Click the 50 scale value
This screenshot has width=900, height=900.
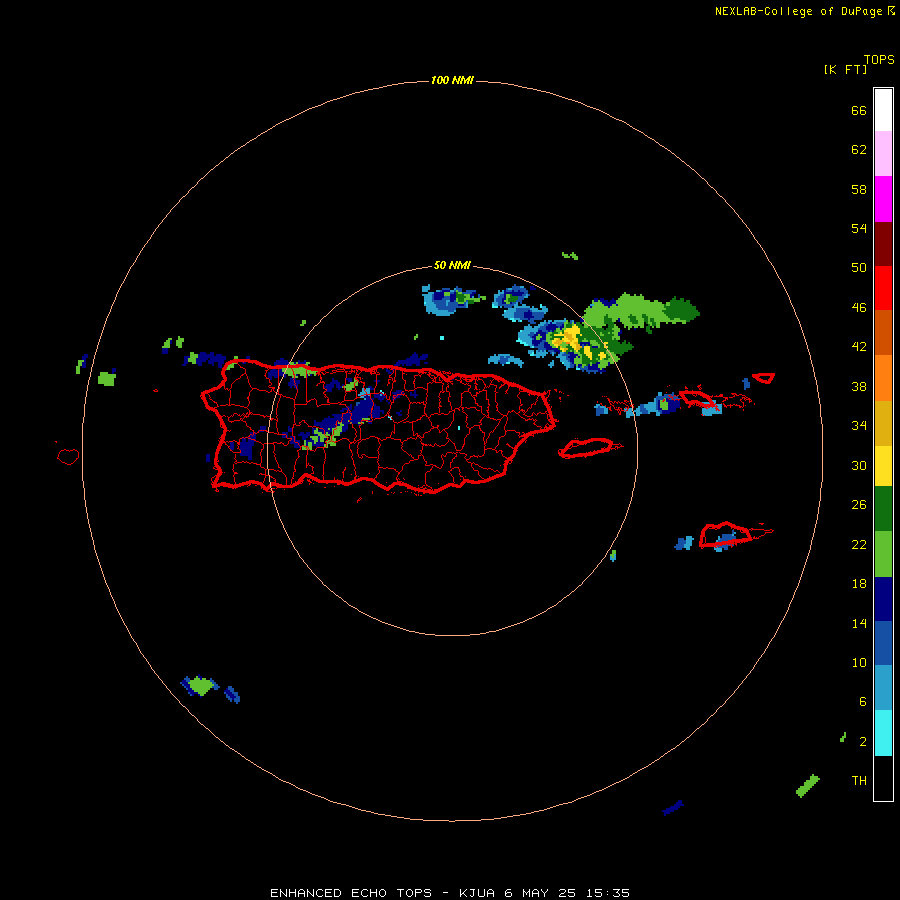[x=859, y=268]
